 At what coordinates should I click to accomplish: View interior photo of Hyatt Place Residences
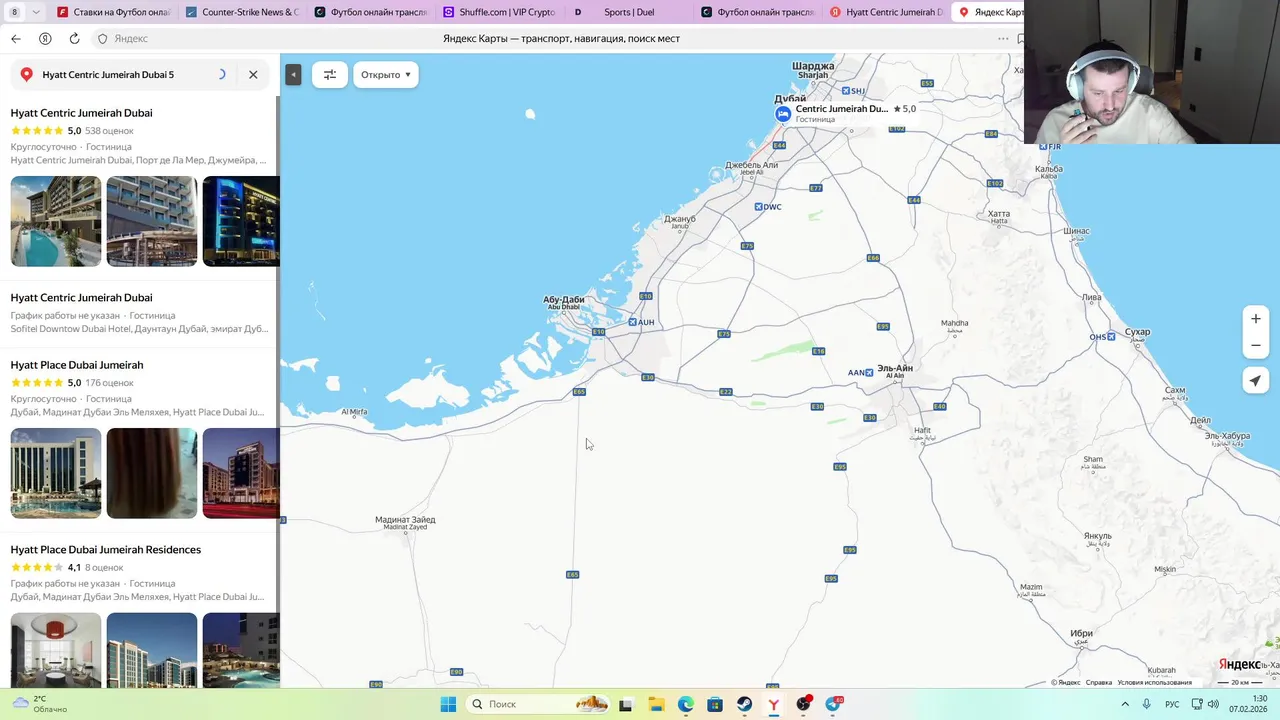coord(56,650)
